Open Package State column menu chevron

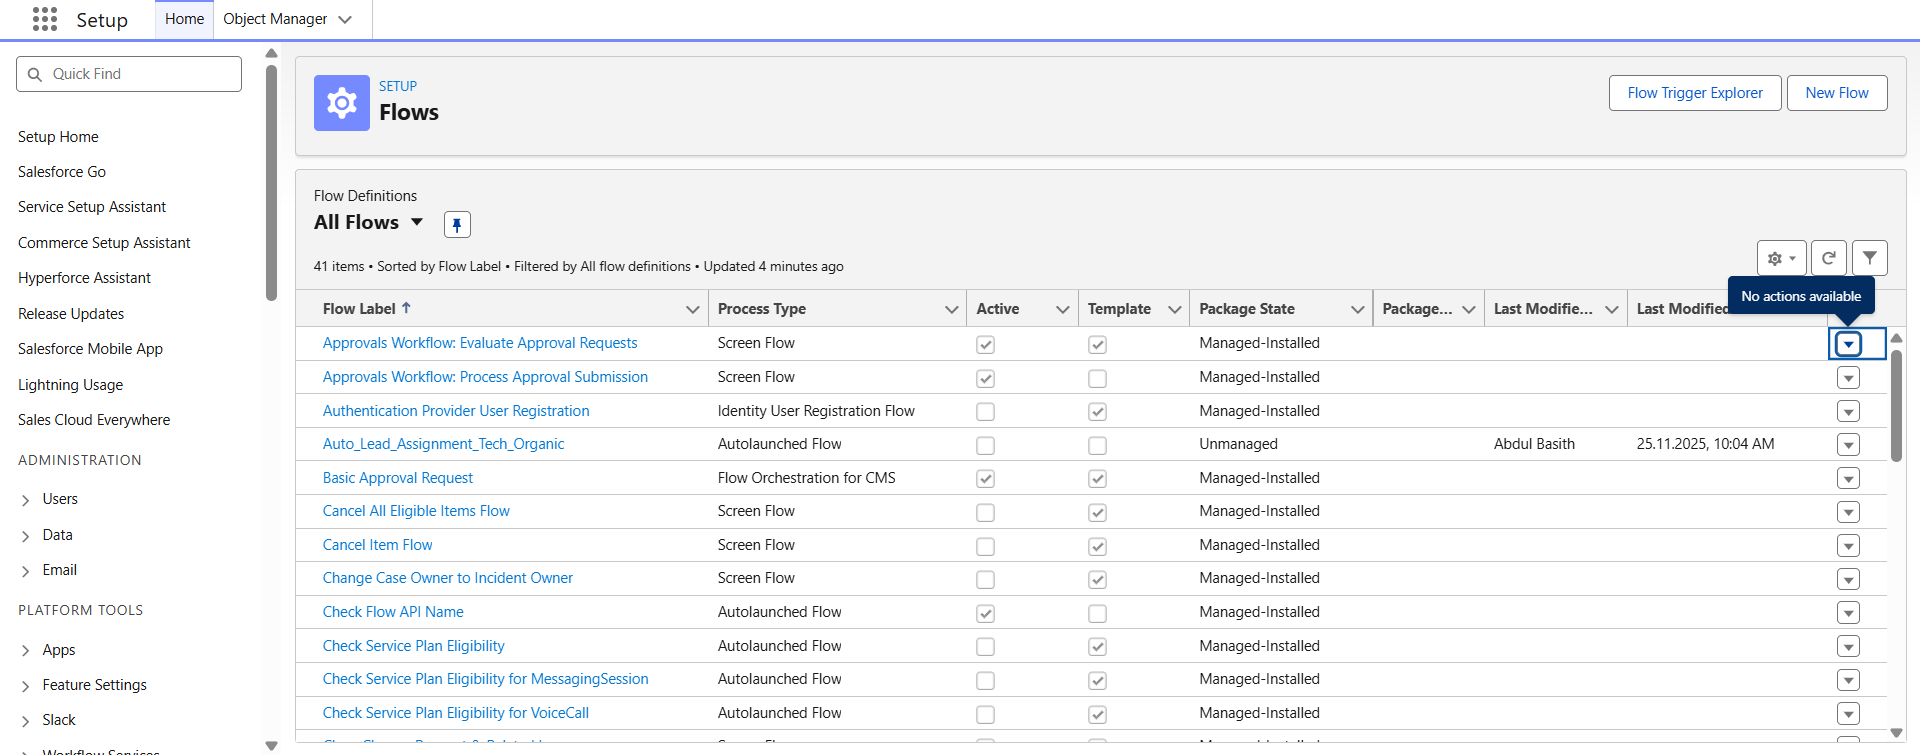(1357, 309)
